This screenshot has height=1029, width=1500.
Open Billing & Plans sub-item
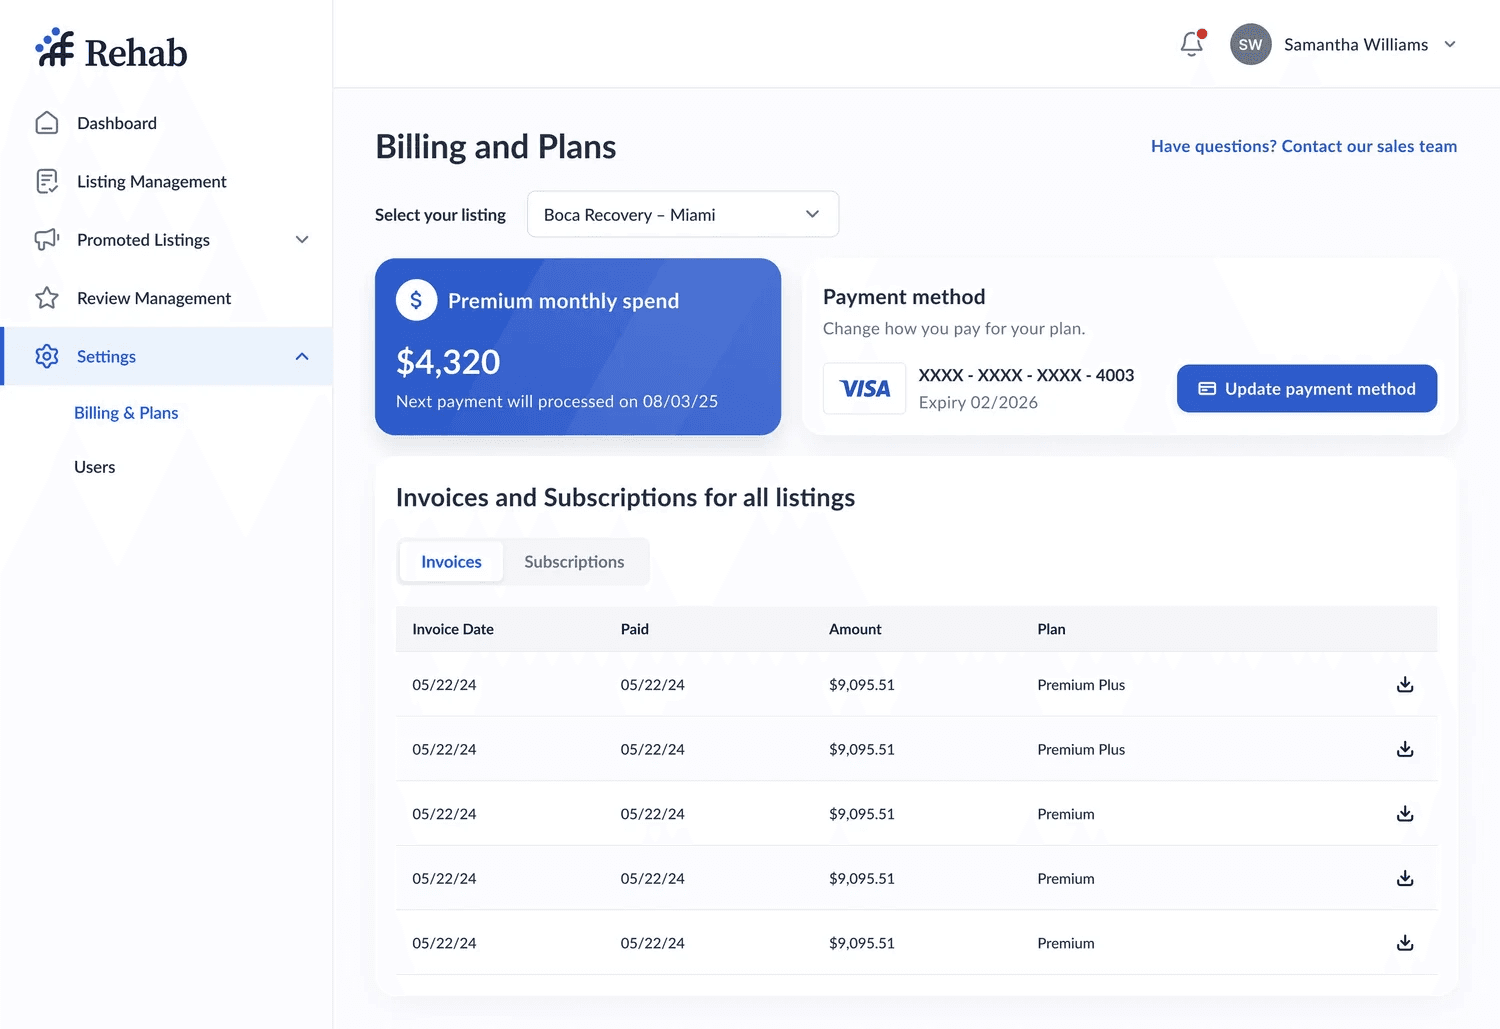click(x=126, y=413)
